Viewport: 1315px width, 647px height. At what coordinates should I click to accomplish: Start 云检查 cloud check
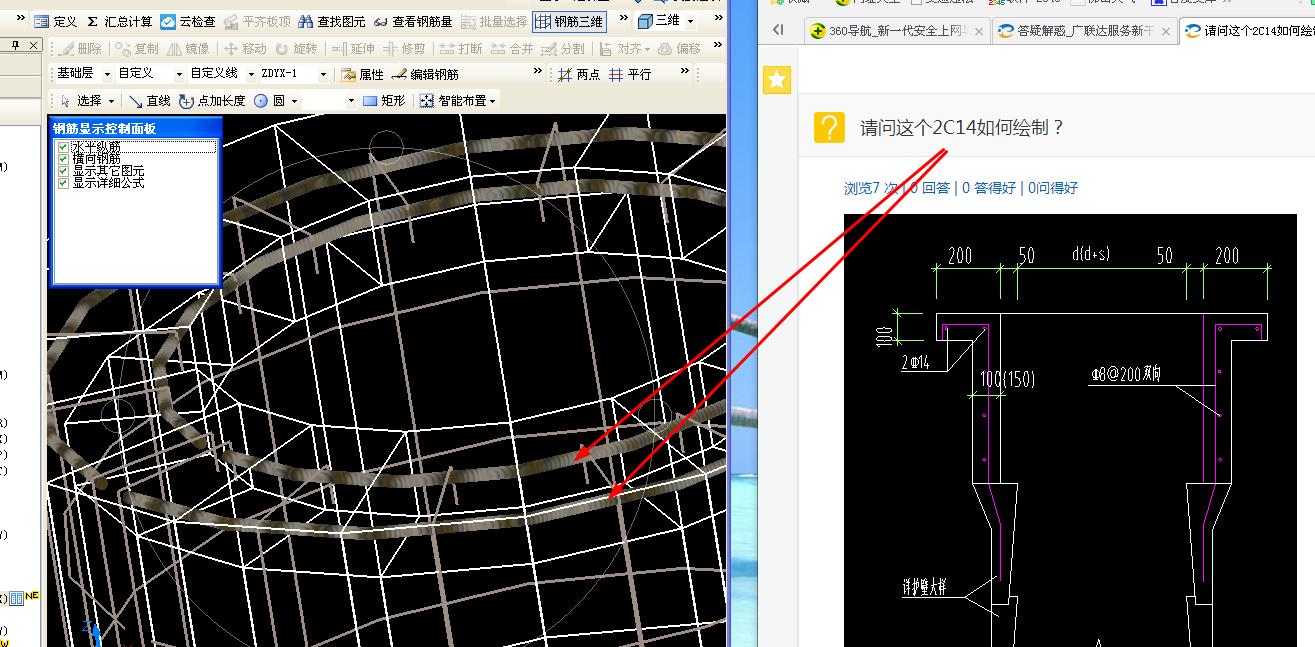point(188,22)
